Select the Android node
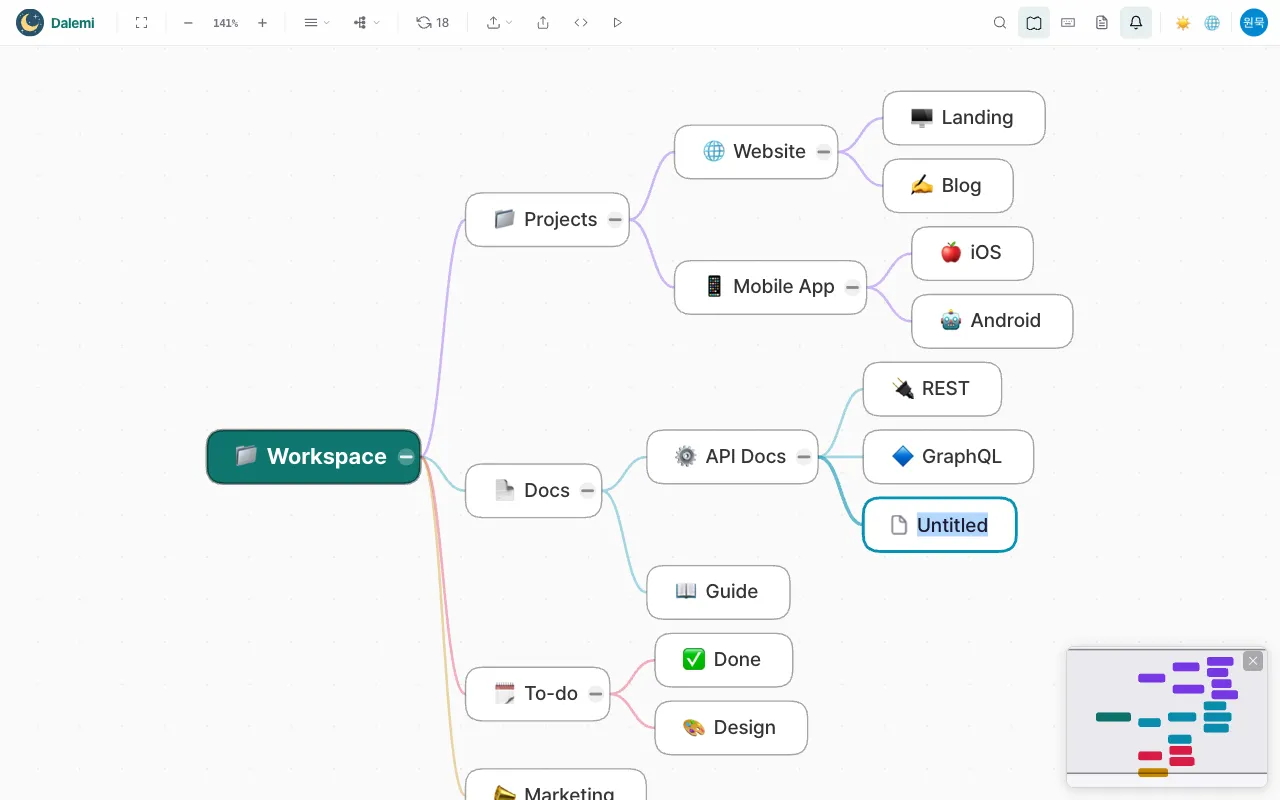Viewport: 1280px width, 800px height. (x=992, y=321)
